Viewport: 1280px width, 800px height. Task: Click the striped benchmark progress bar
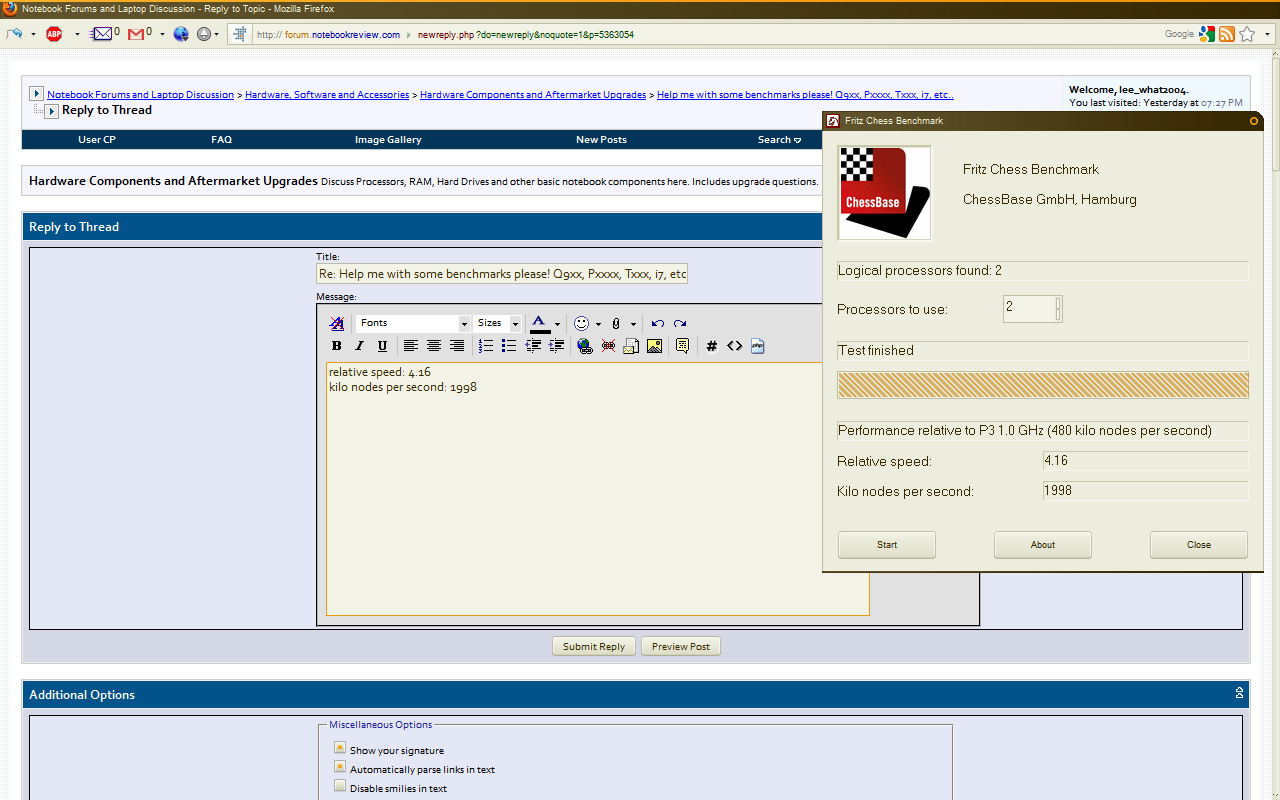point(1043,385)
